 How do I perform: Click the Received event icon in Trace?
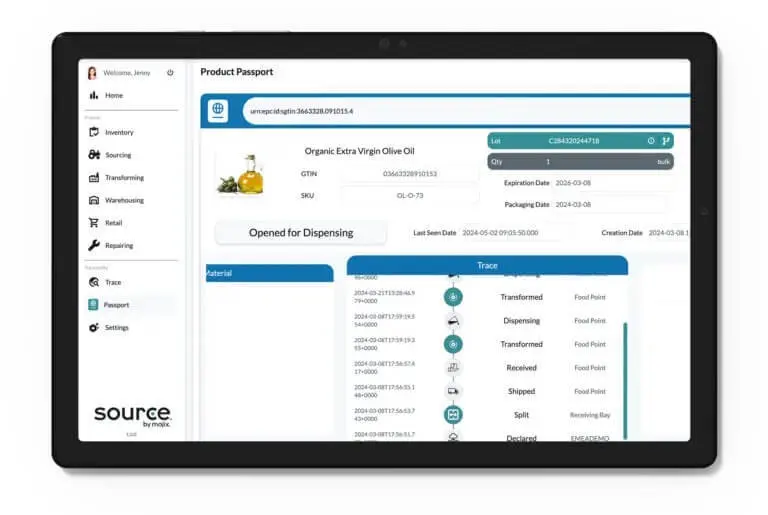453,368
